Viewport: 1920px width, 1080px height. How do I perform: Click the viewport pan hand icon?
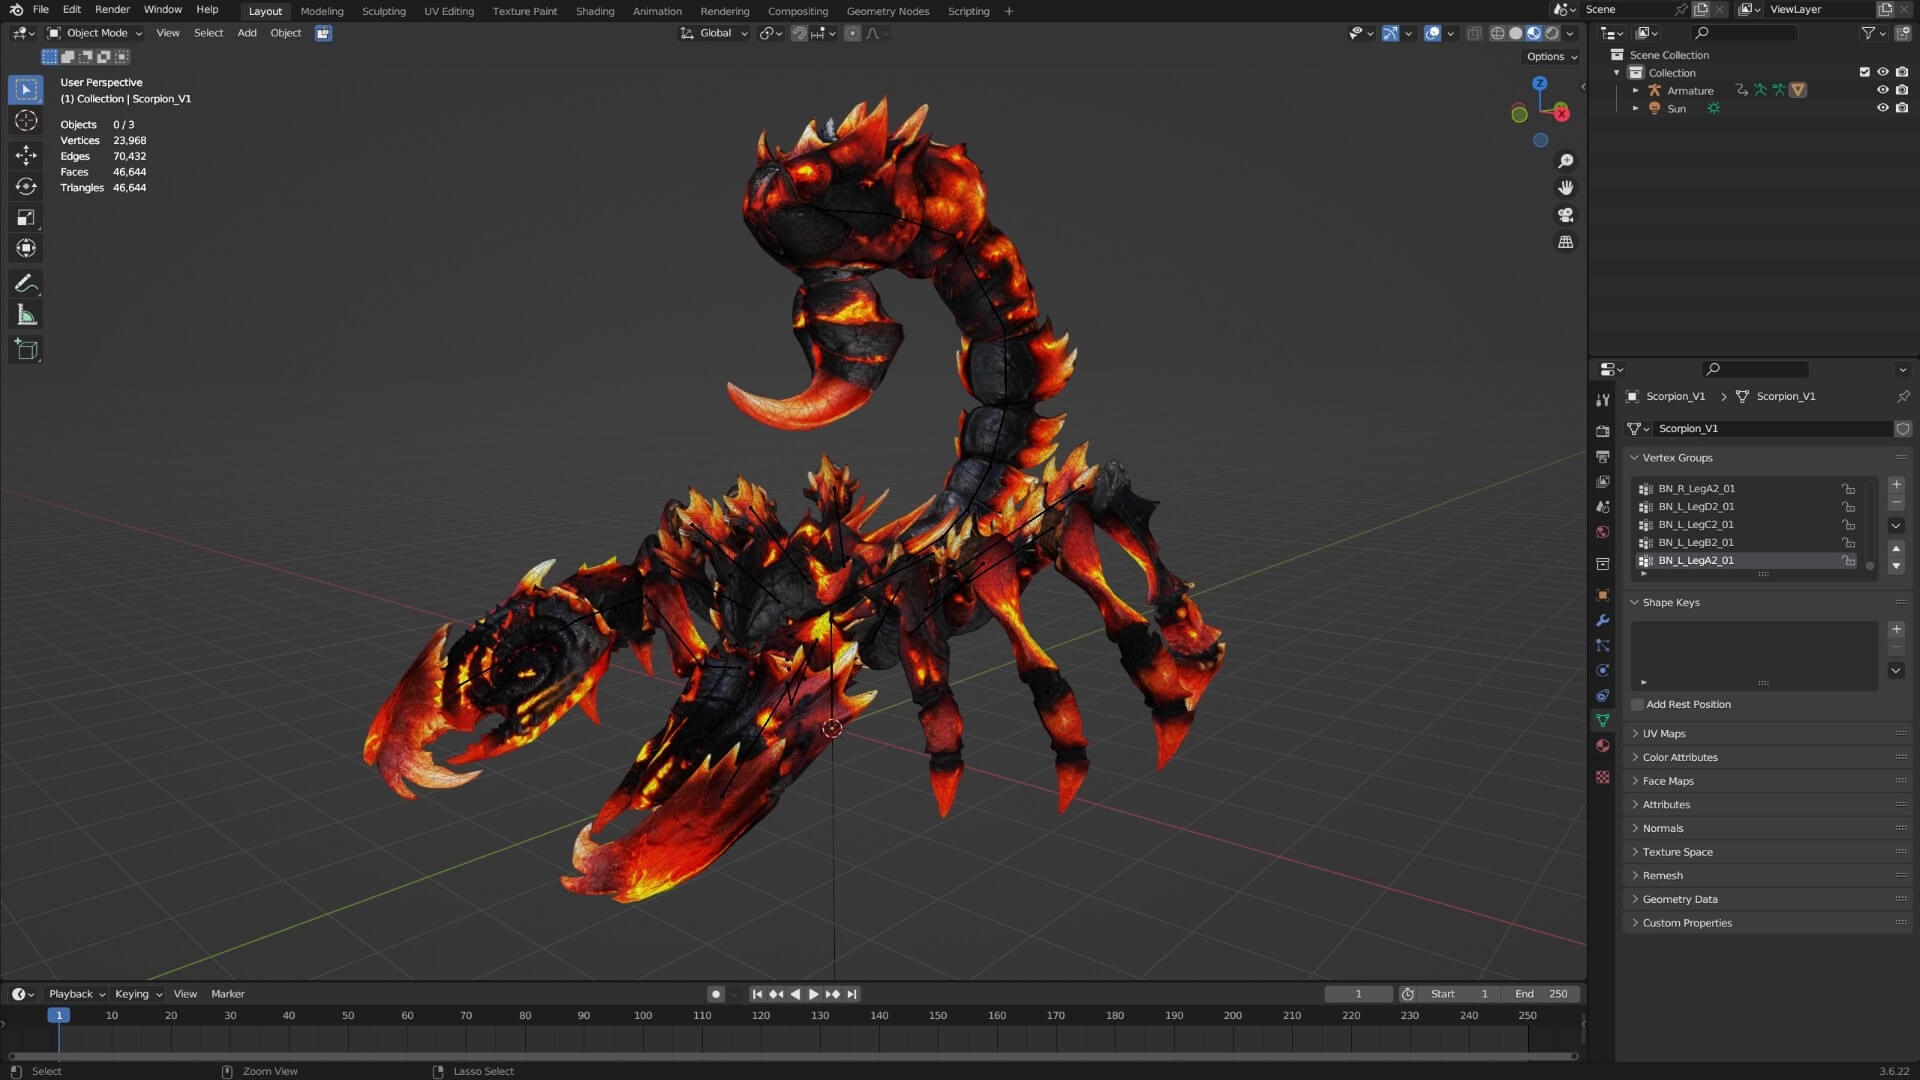(x=1566, y=188)
